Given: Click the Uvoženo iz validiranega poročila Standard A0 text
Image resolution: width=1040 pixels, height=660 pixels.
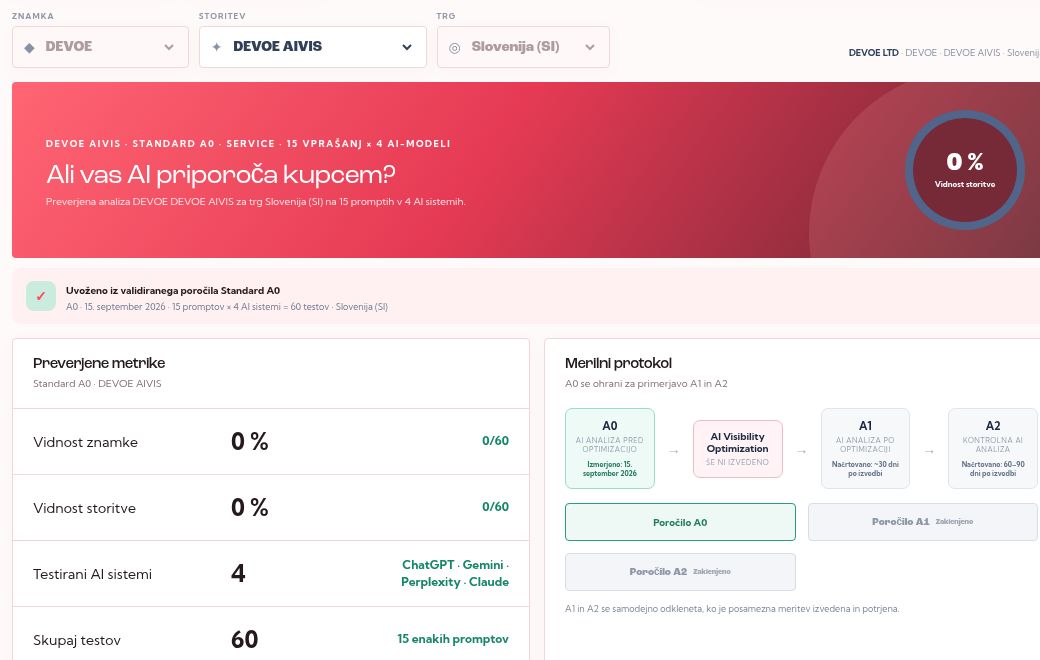Looking at the screenshot, I should pos(172,291).
